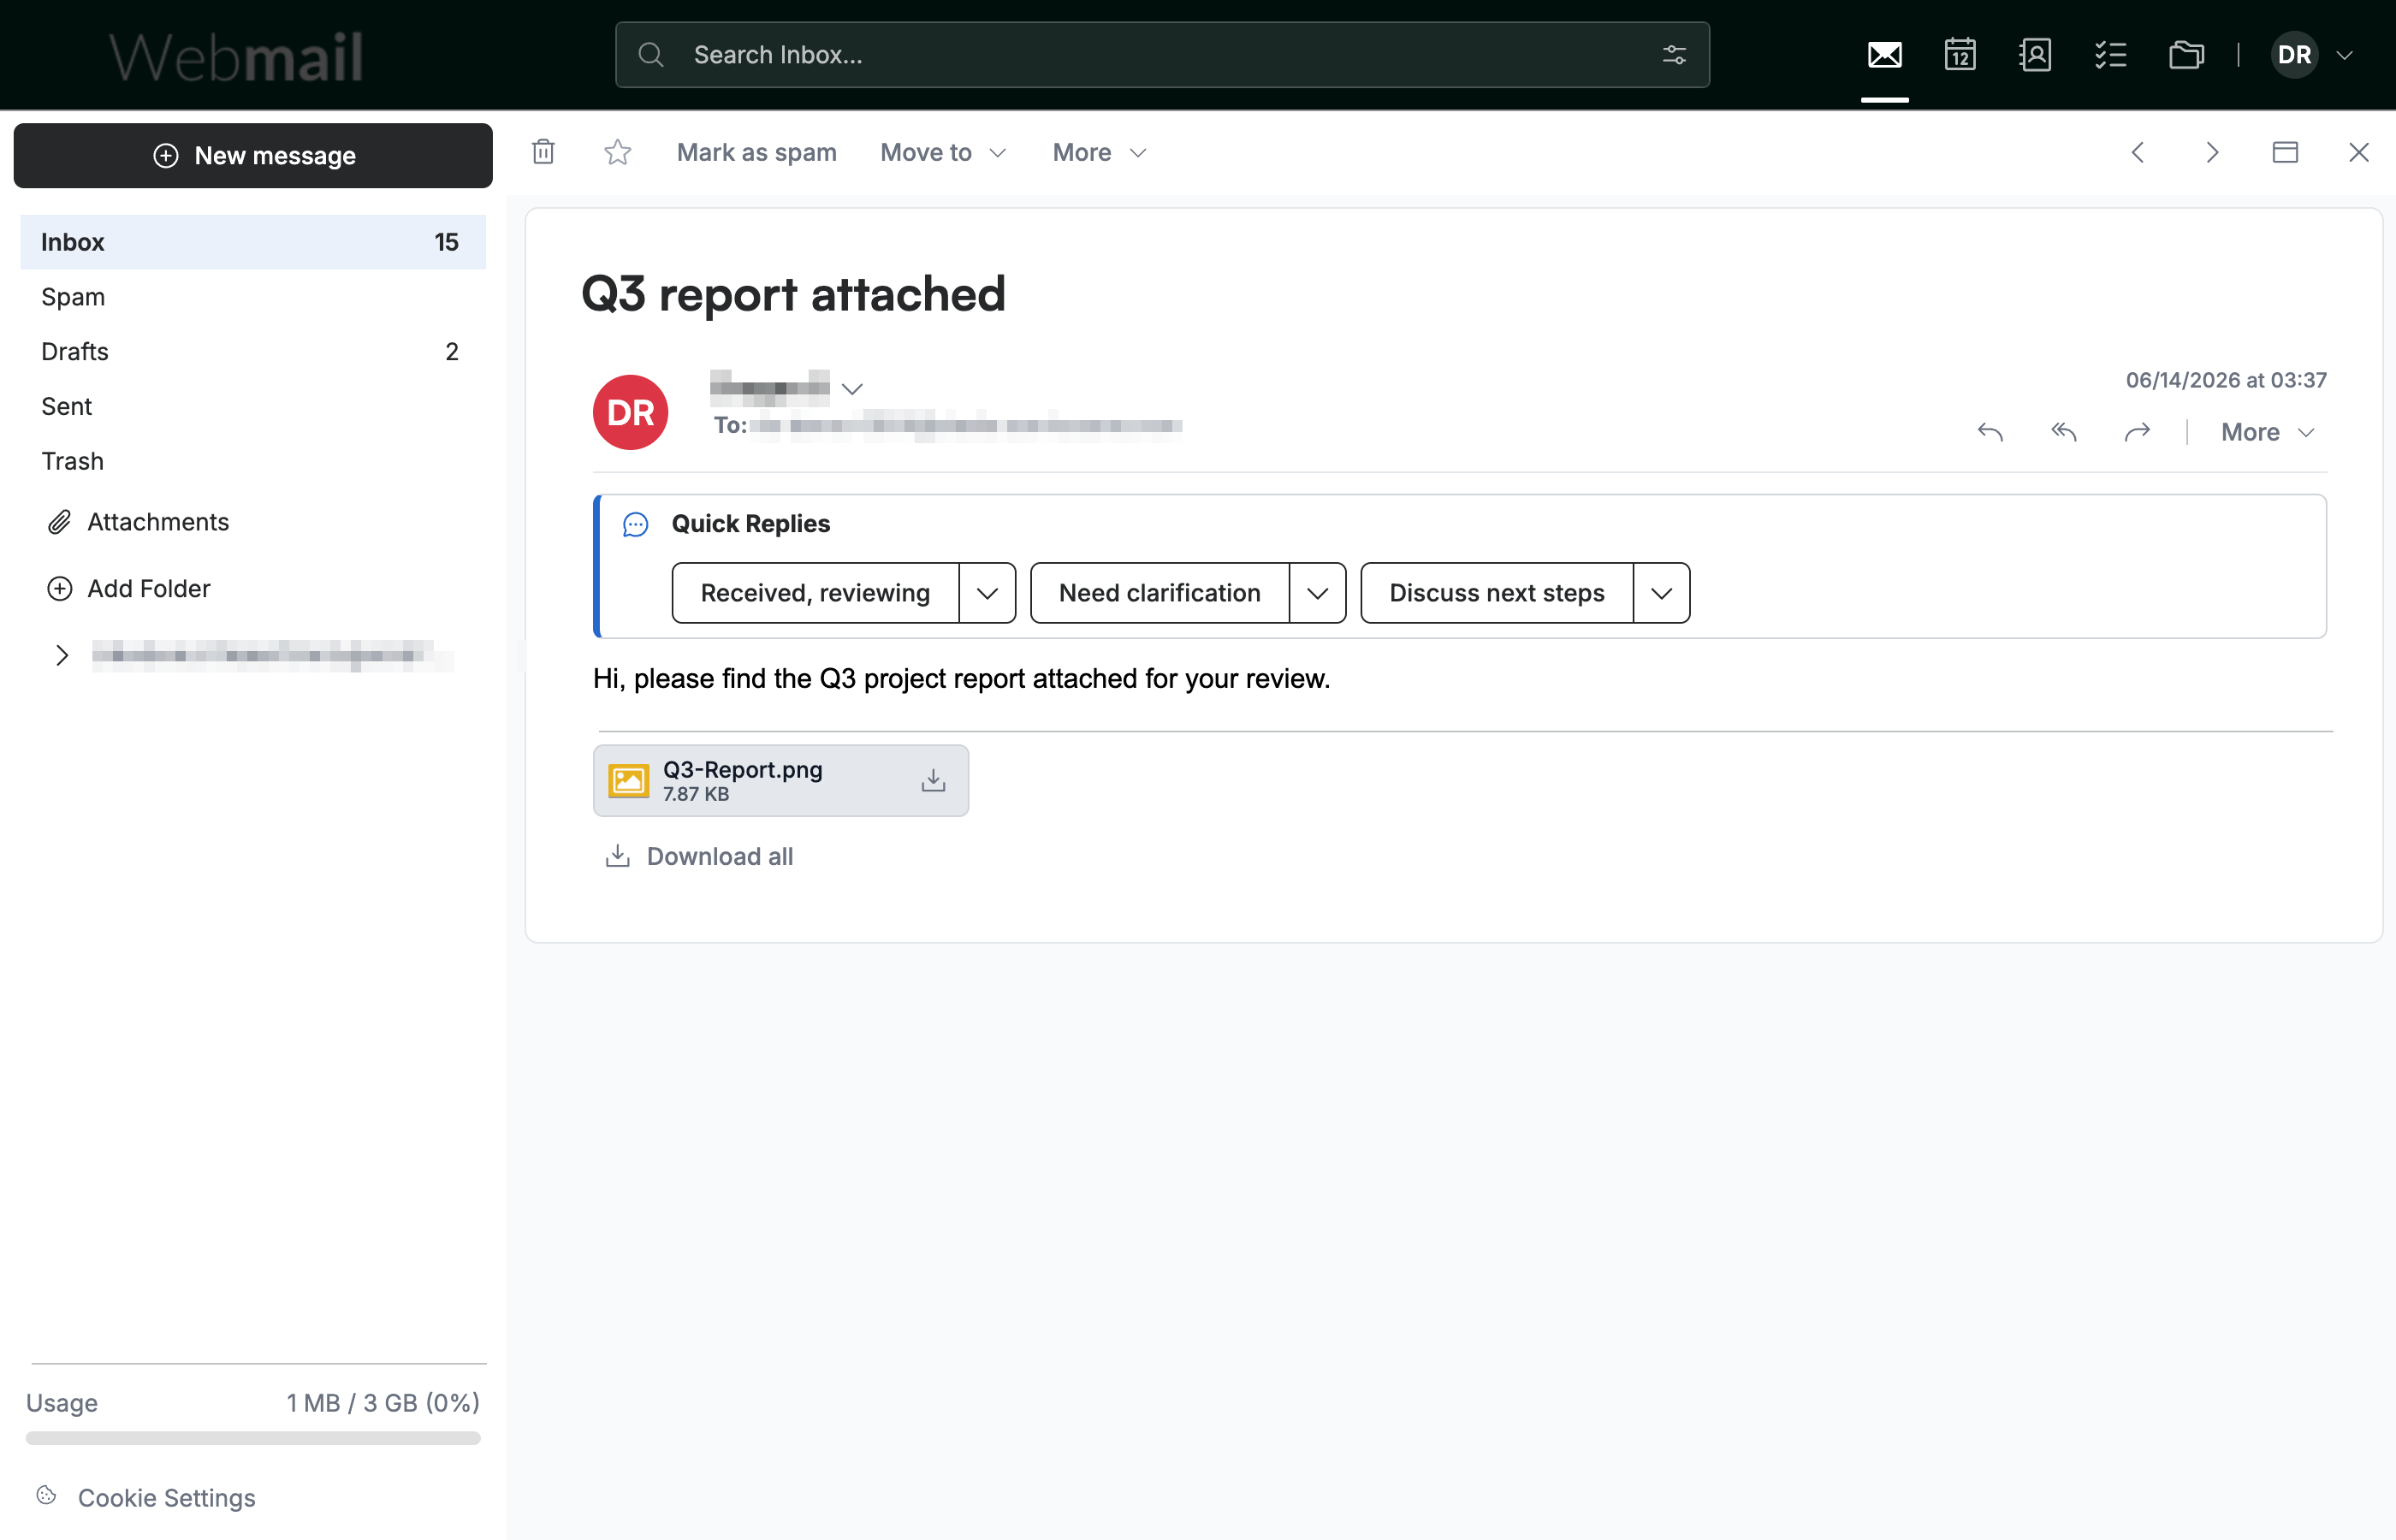Open the toolbar More dropdown
The image size is (2396, 1540).
pos(1099,152)
